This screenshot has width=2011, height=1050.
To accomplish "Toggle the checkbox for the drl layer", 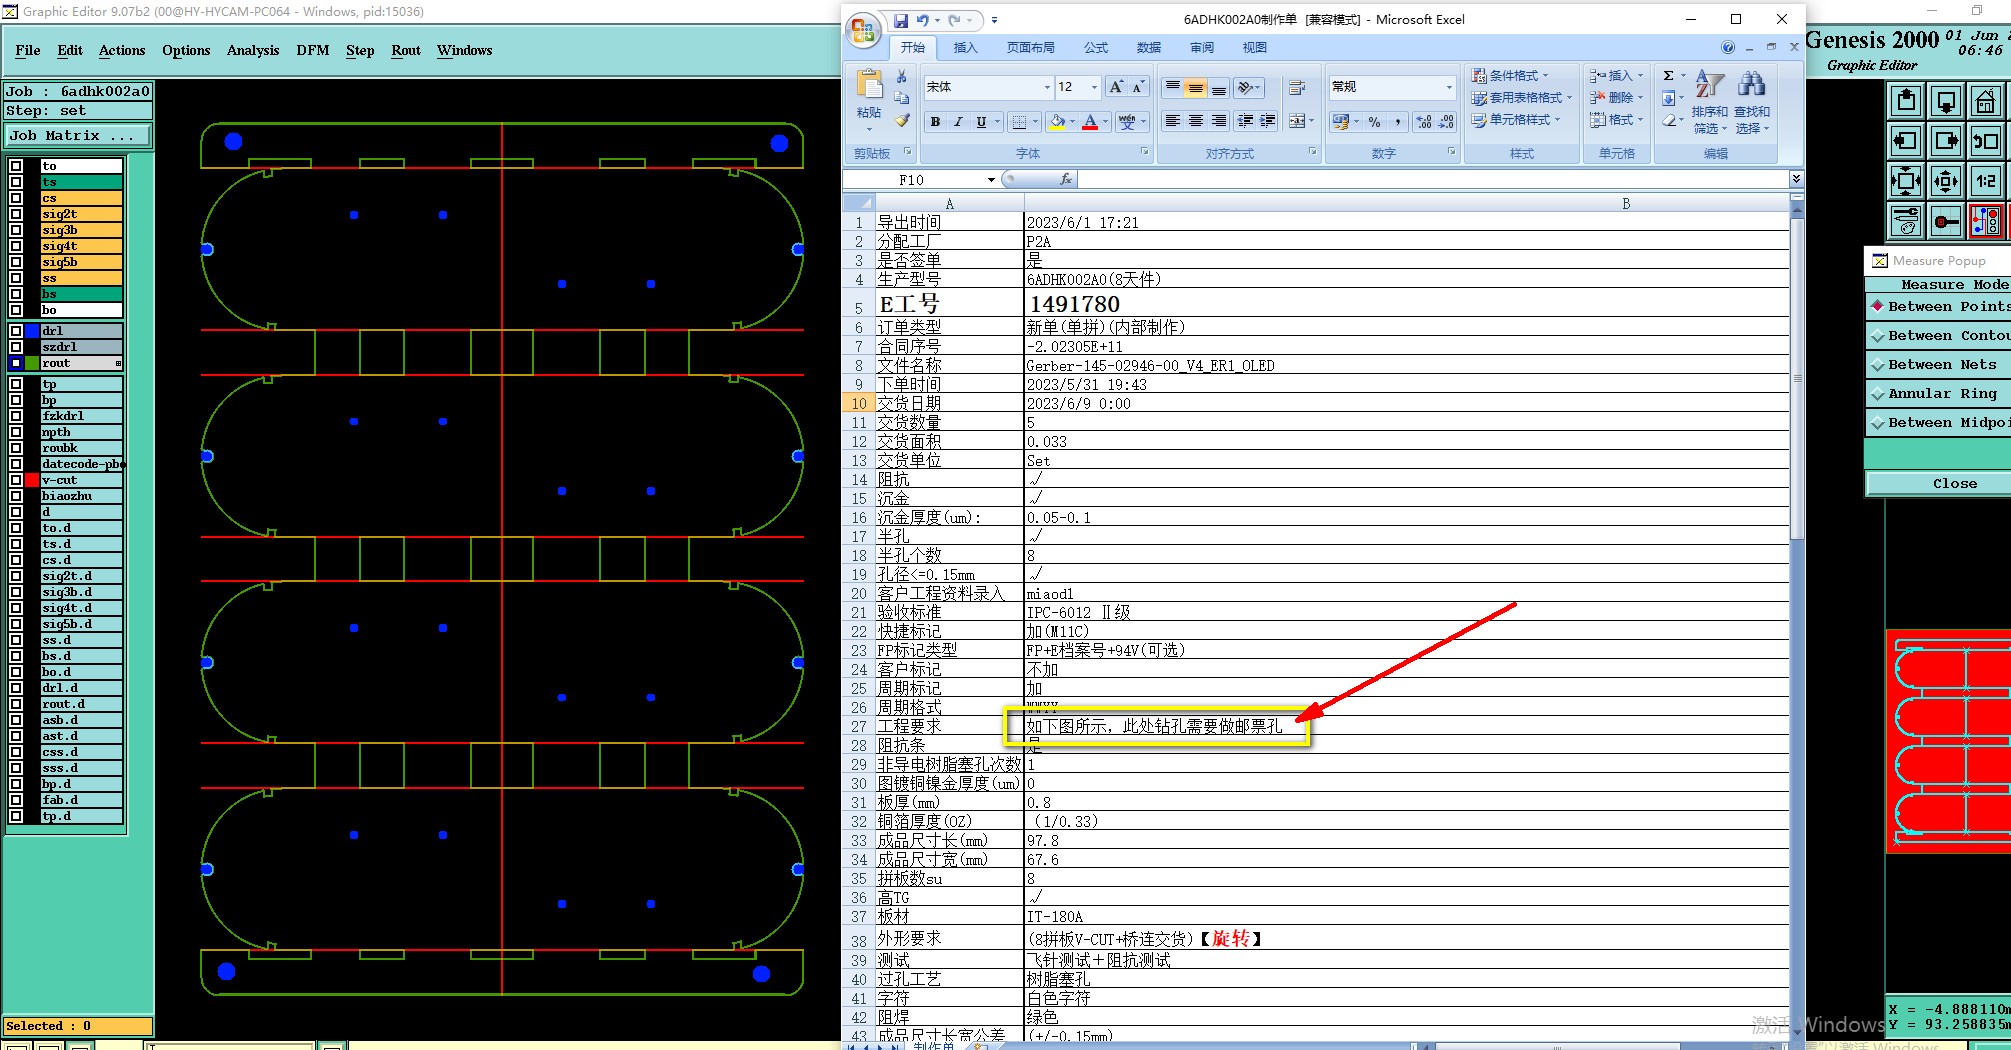I will click(16, 331).
